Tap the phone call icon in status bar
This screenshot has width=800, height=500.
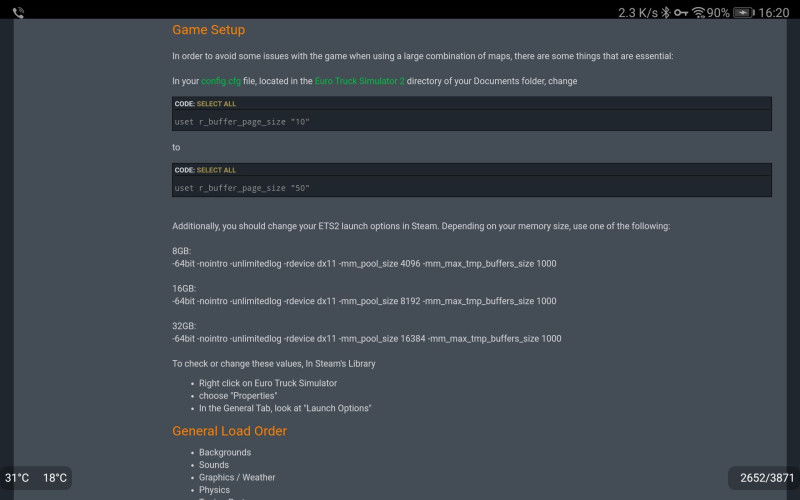(18, 13)
